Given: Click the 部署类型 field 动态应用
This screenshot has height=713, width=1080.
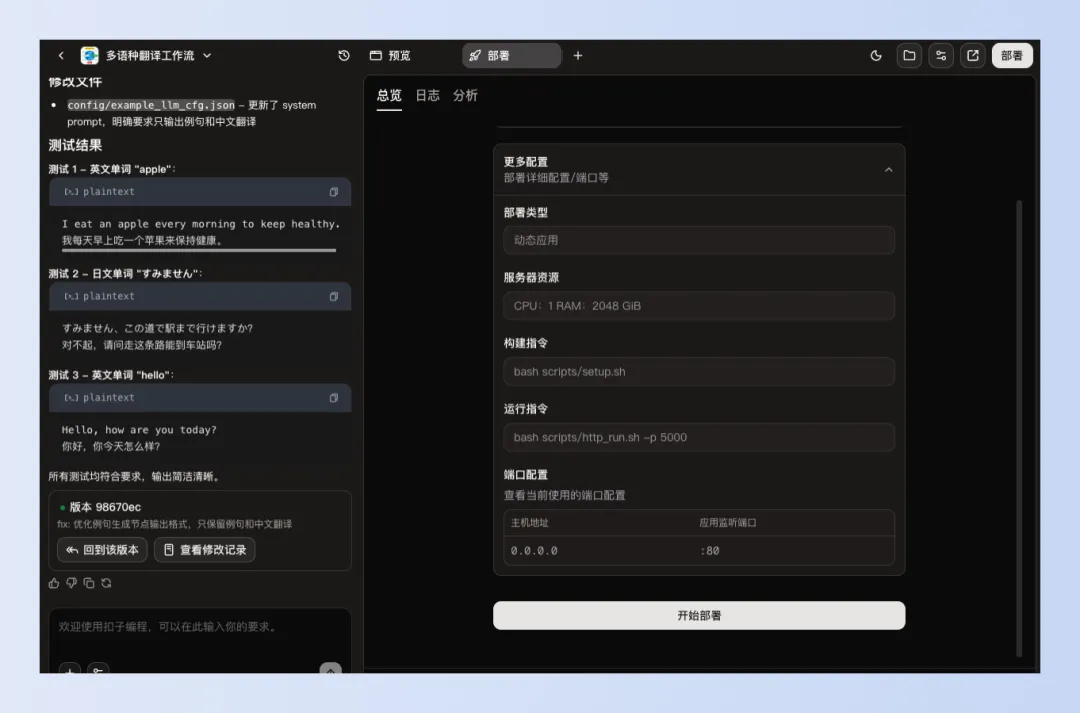Looking at the screenshot, I should tap(699, 240).
